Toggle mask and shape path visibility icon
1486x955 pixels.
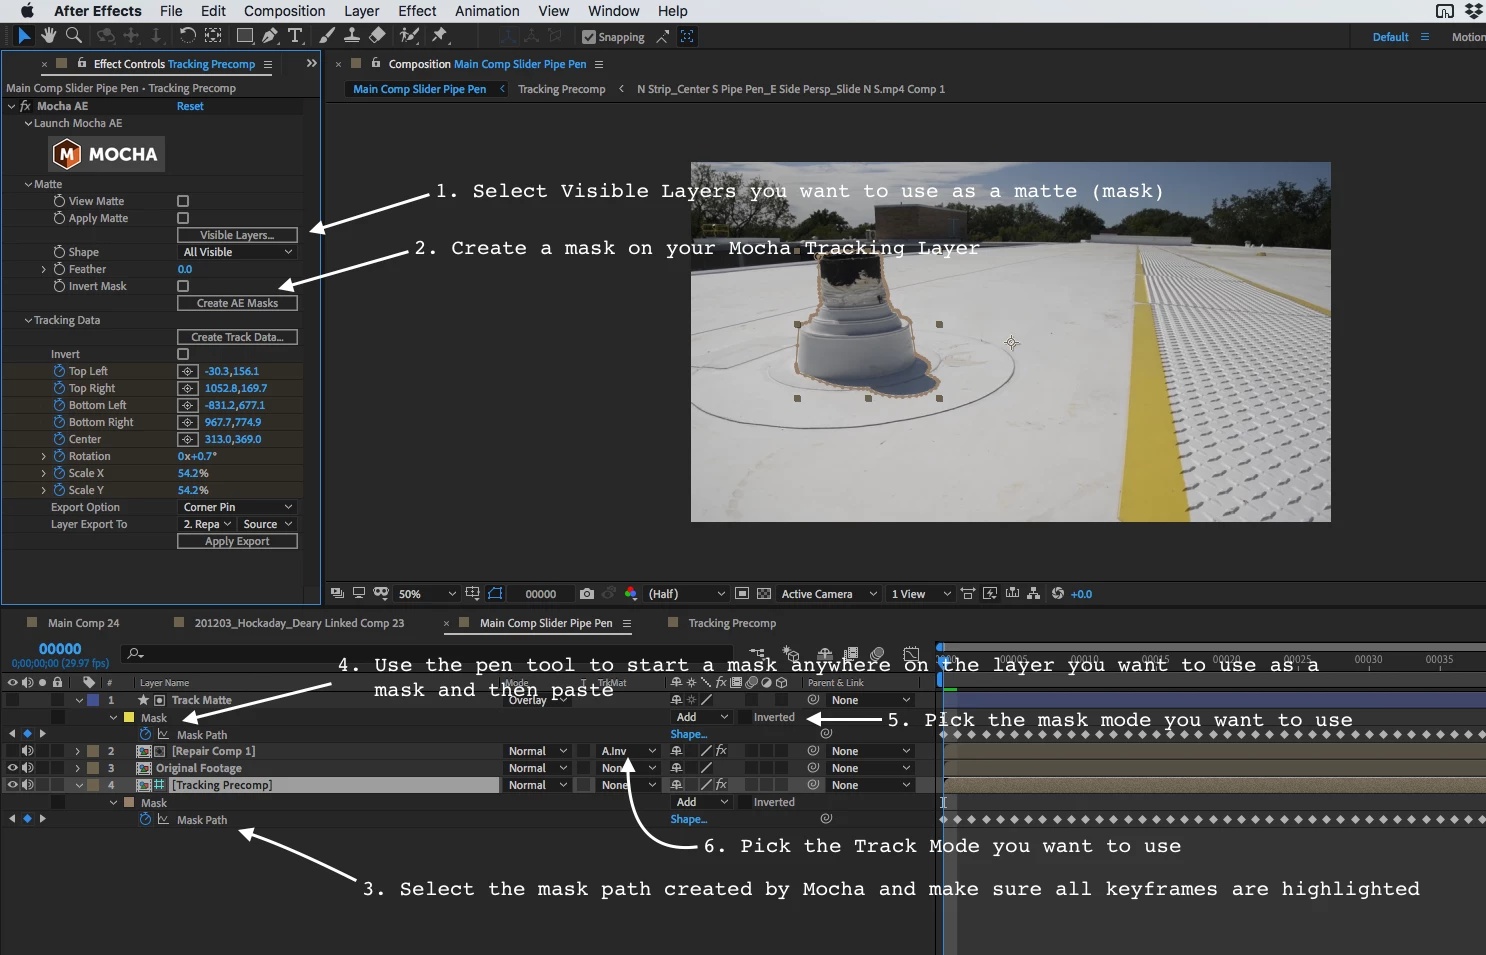click(x=495, y=594)
